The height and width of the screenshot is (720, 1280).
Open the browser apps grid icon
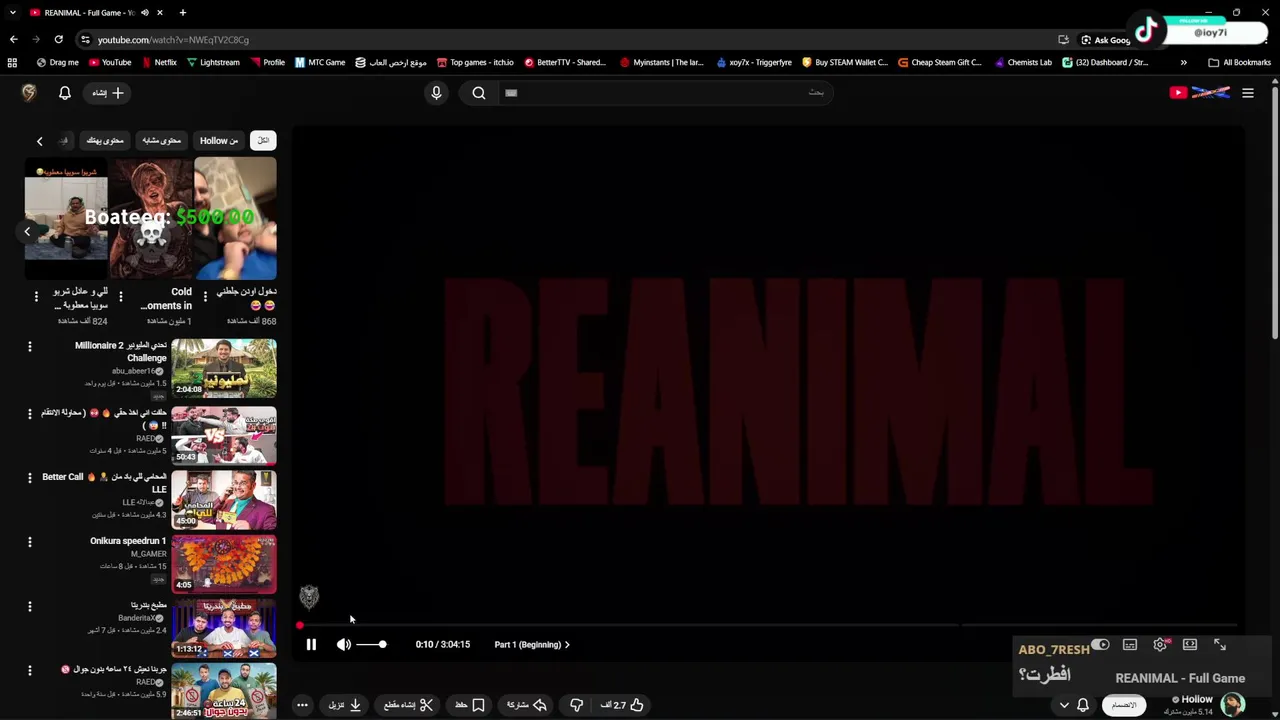point(12,62)
